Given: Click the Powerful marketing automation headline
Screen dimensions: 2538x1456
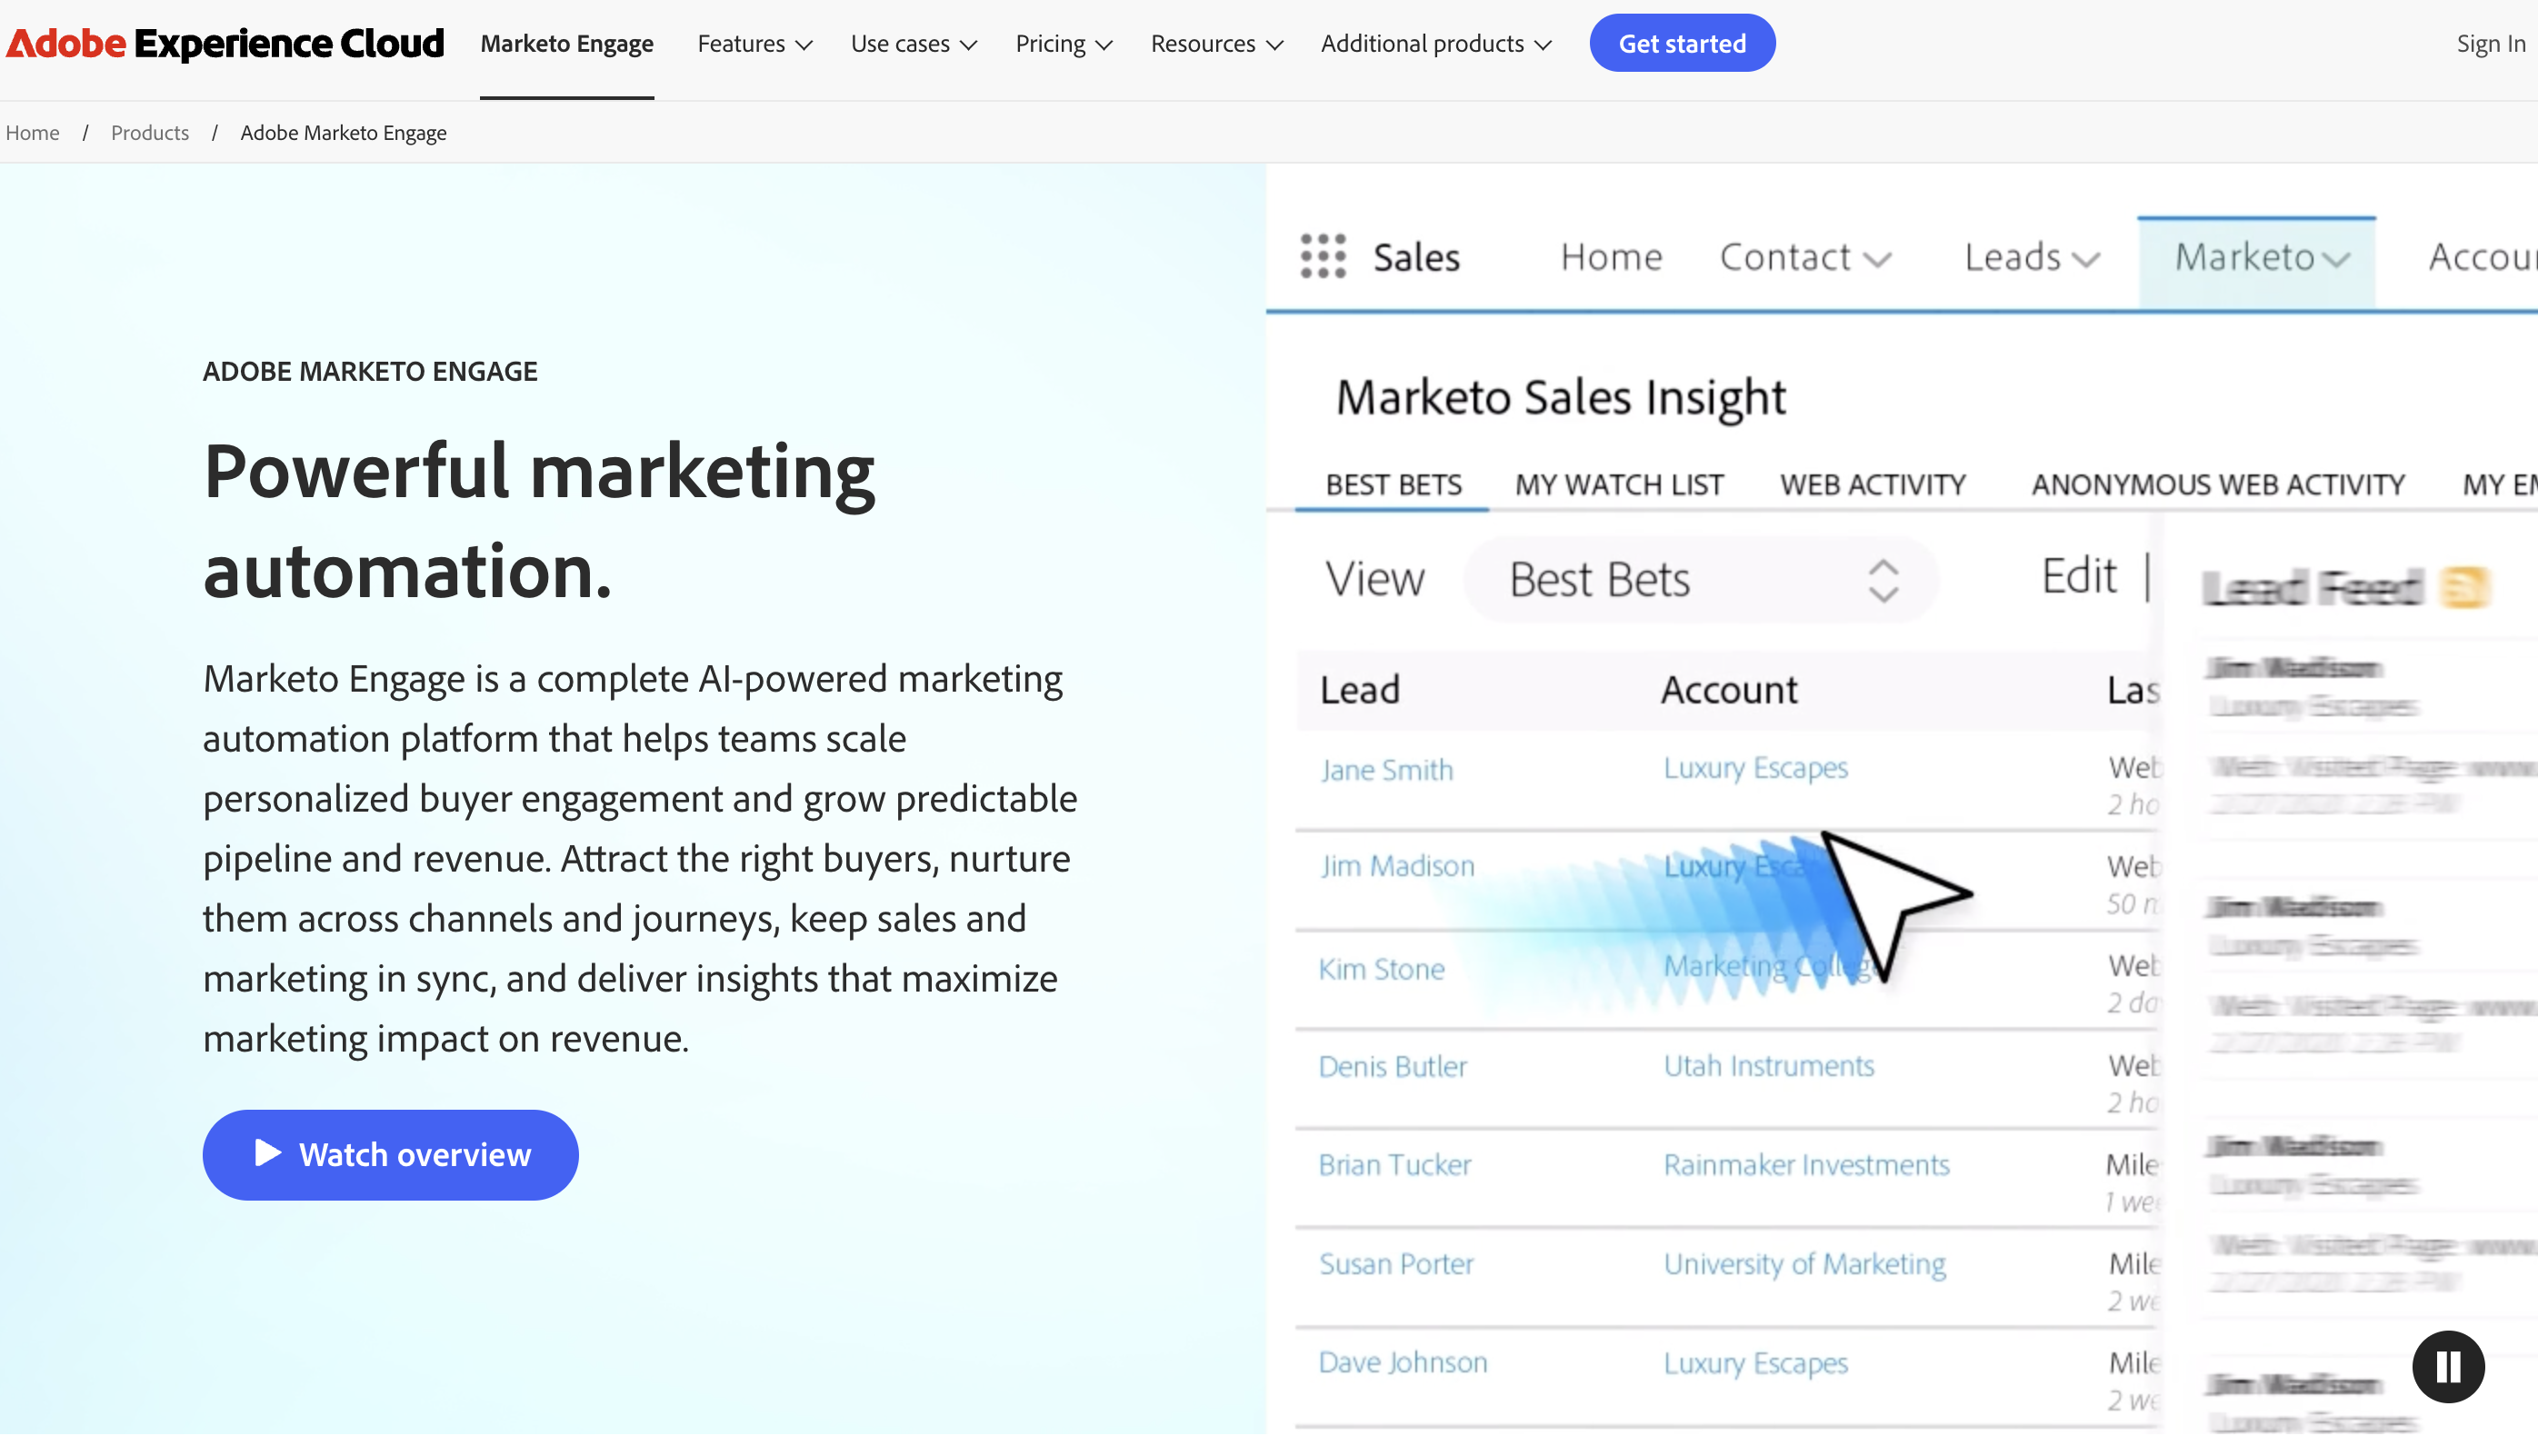Looking at the screenshot, I should pyautogui.click(x=538, y=521).
